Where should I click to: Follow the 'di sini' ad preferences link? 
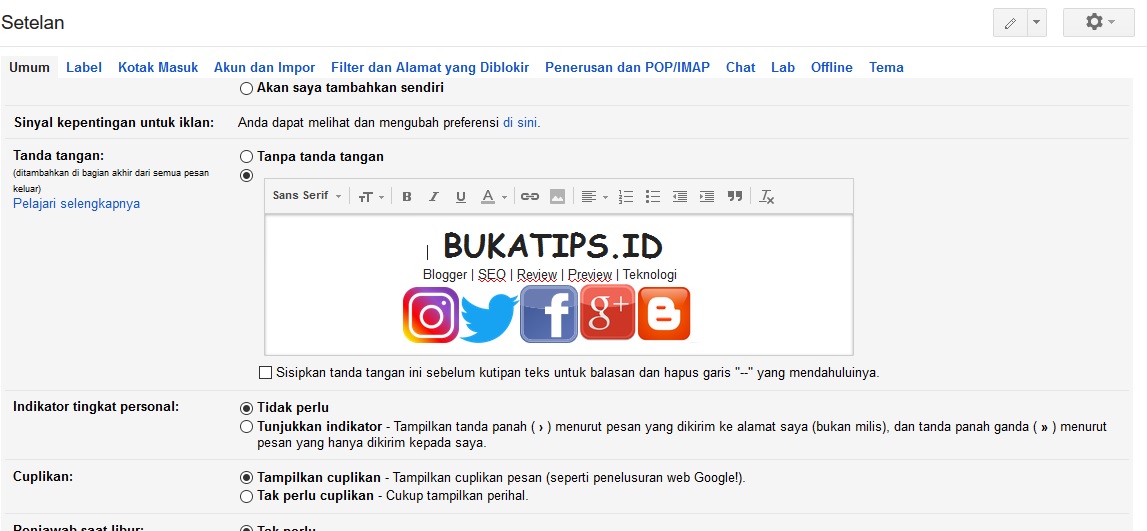click(x=520, y=122)
